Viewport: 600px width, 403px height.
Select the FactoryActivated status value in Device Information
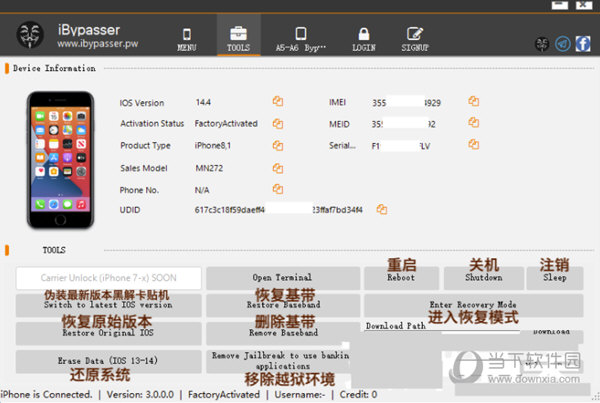tap(226, 124)
